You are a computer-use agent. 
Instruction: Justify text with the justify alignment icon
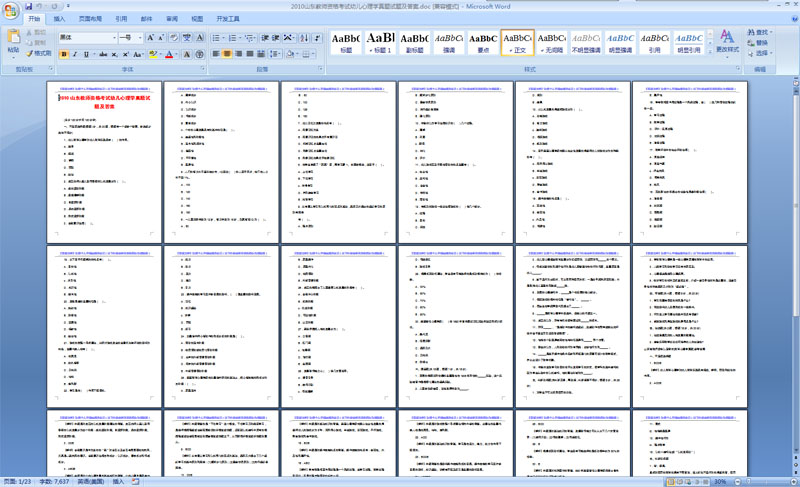249,54
